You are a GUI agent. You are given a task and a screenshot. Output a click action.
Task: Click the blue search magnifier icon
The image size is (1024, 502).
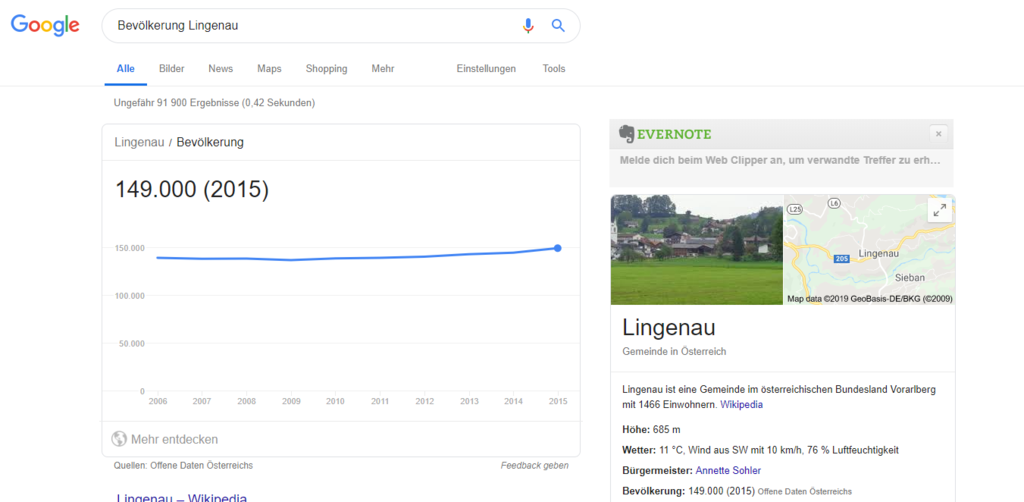click(559, 26)
